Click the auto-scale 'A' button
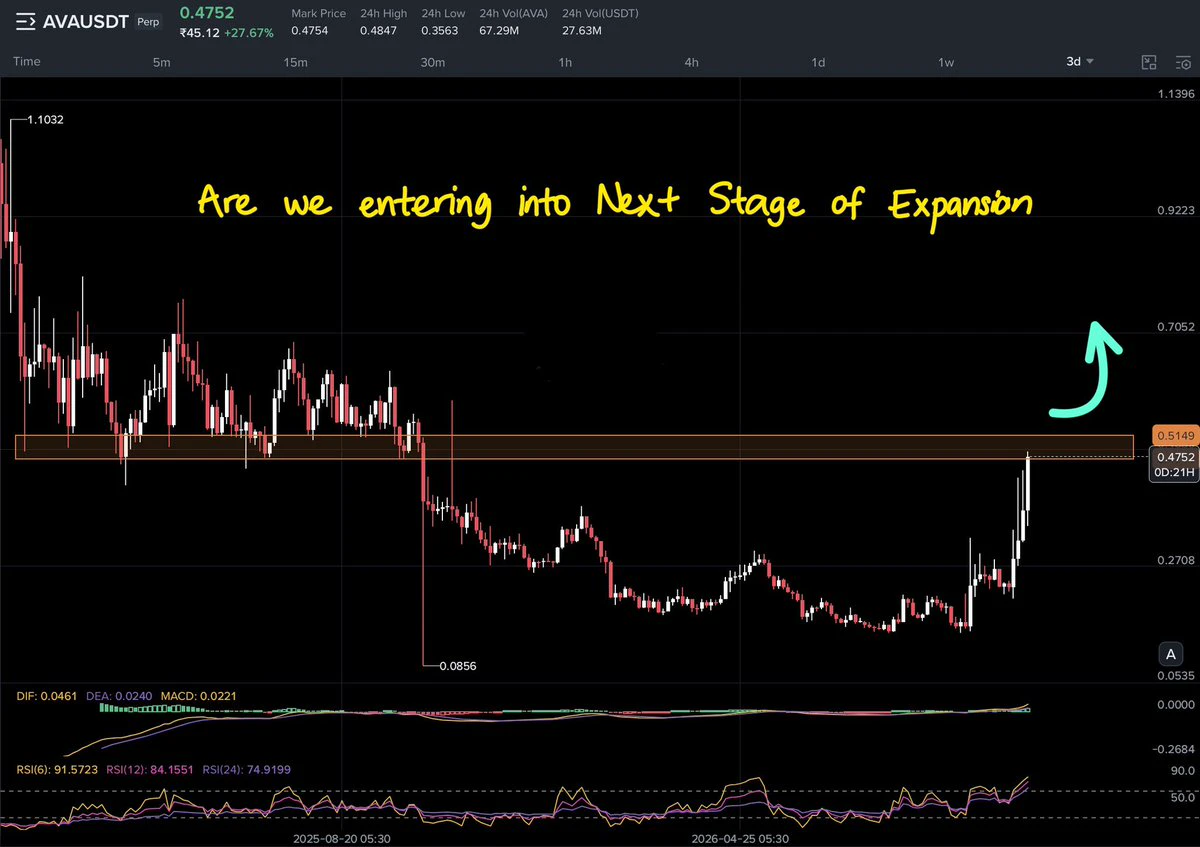1200x847 pixels. tap(1169, 655)
